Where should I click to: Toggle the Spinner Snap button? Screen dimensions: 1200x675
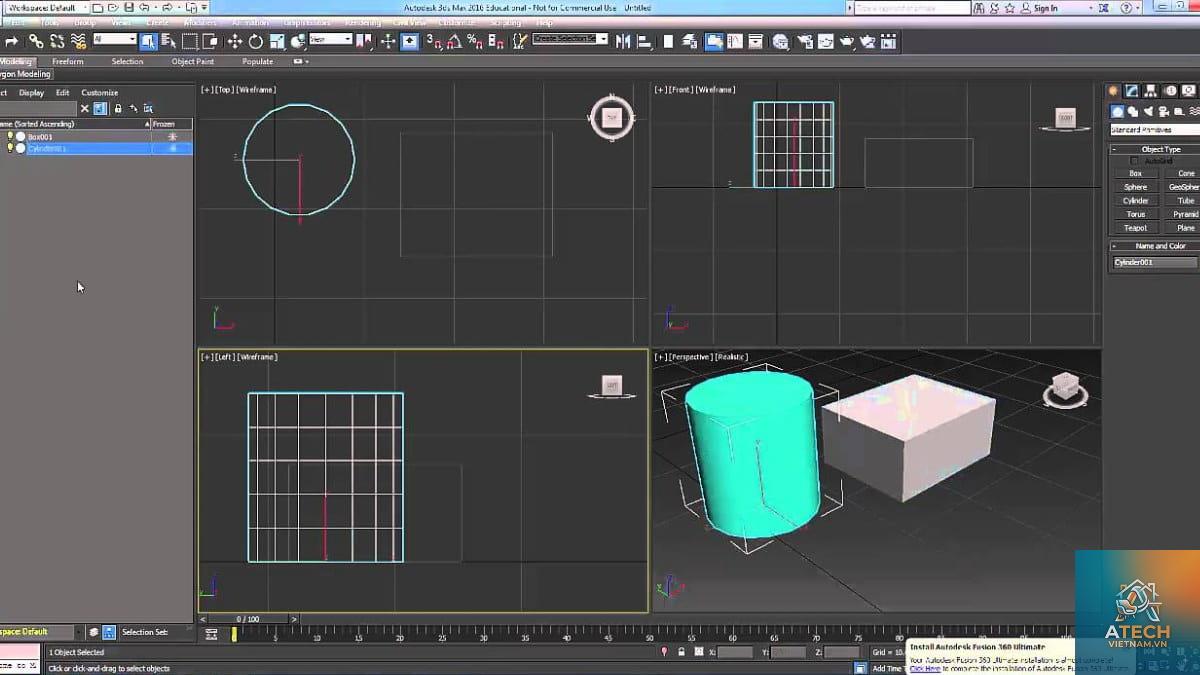[x=494, y=41]
